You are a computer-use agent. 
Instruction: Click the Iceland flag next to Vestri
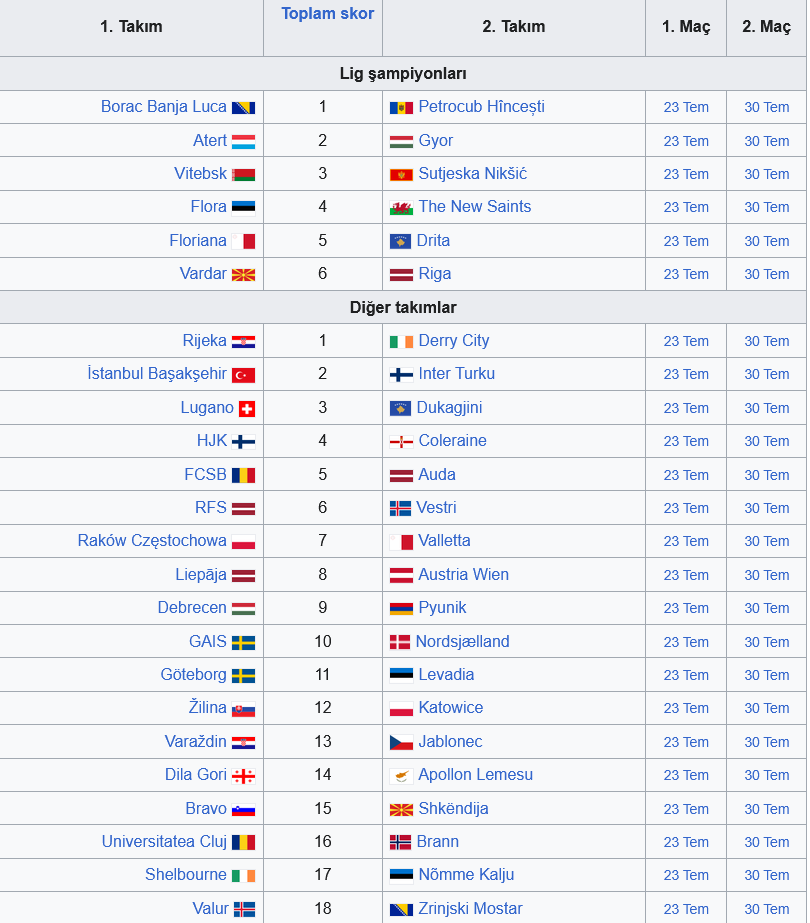(x=400, y=509)
